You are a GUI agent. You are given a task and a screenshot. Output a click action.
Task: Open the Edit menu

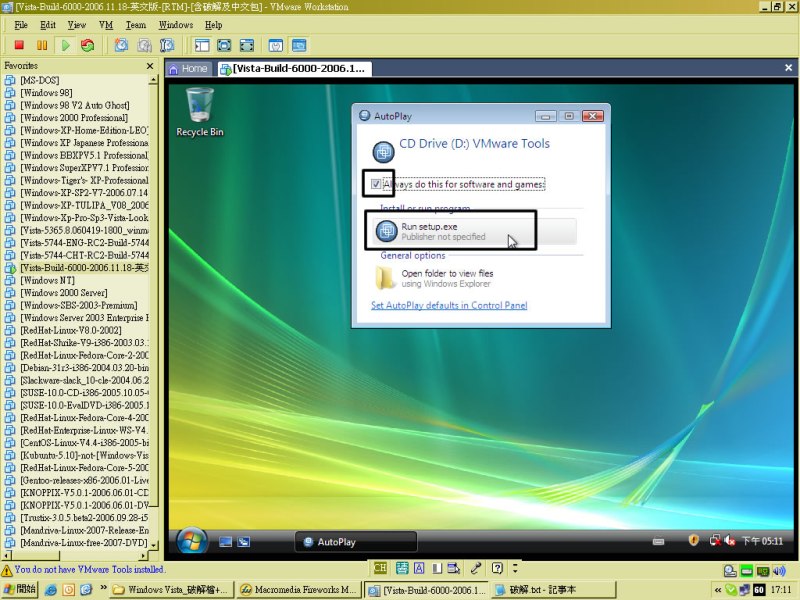[48, 25]
